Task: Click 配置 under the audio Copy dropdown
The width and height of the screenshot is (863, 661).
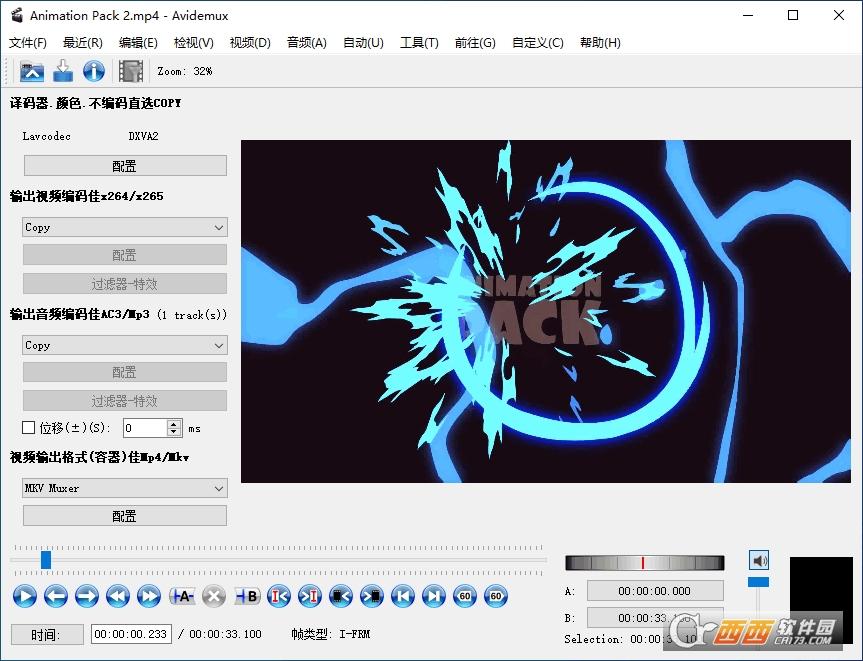Action: (x=125, y=372)
